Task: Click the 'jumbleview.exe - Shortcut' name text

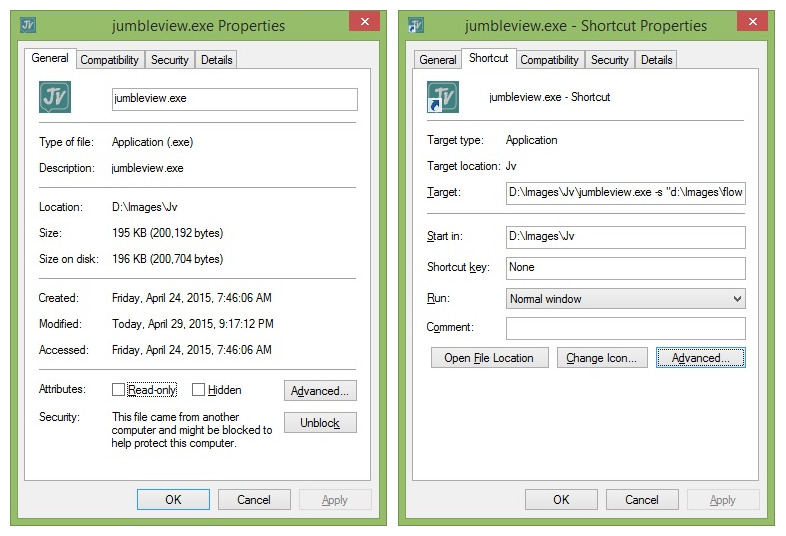Action: 549,97
